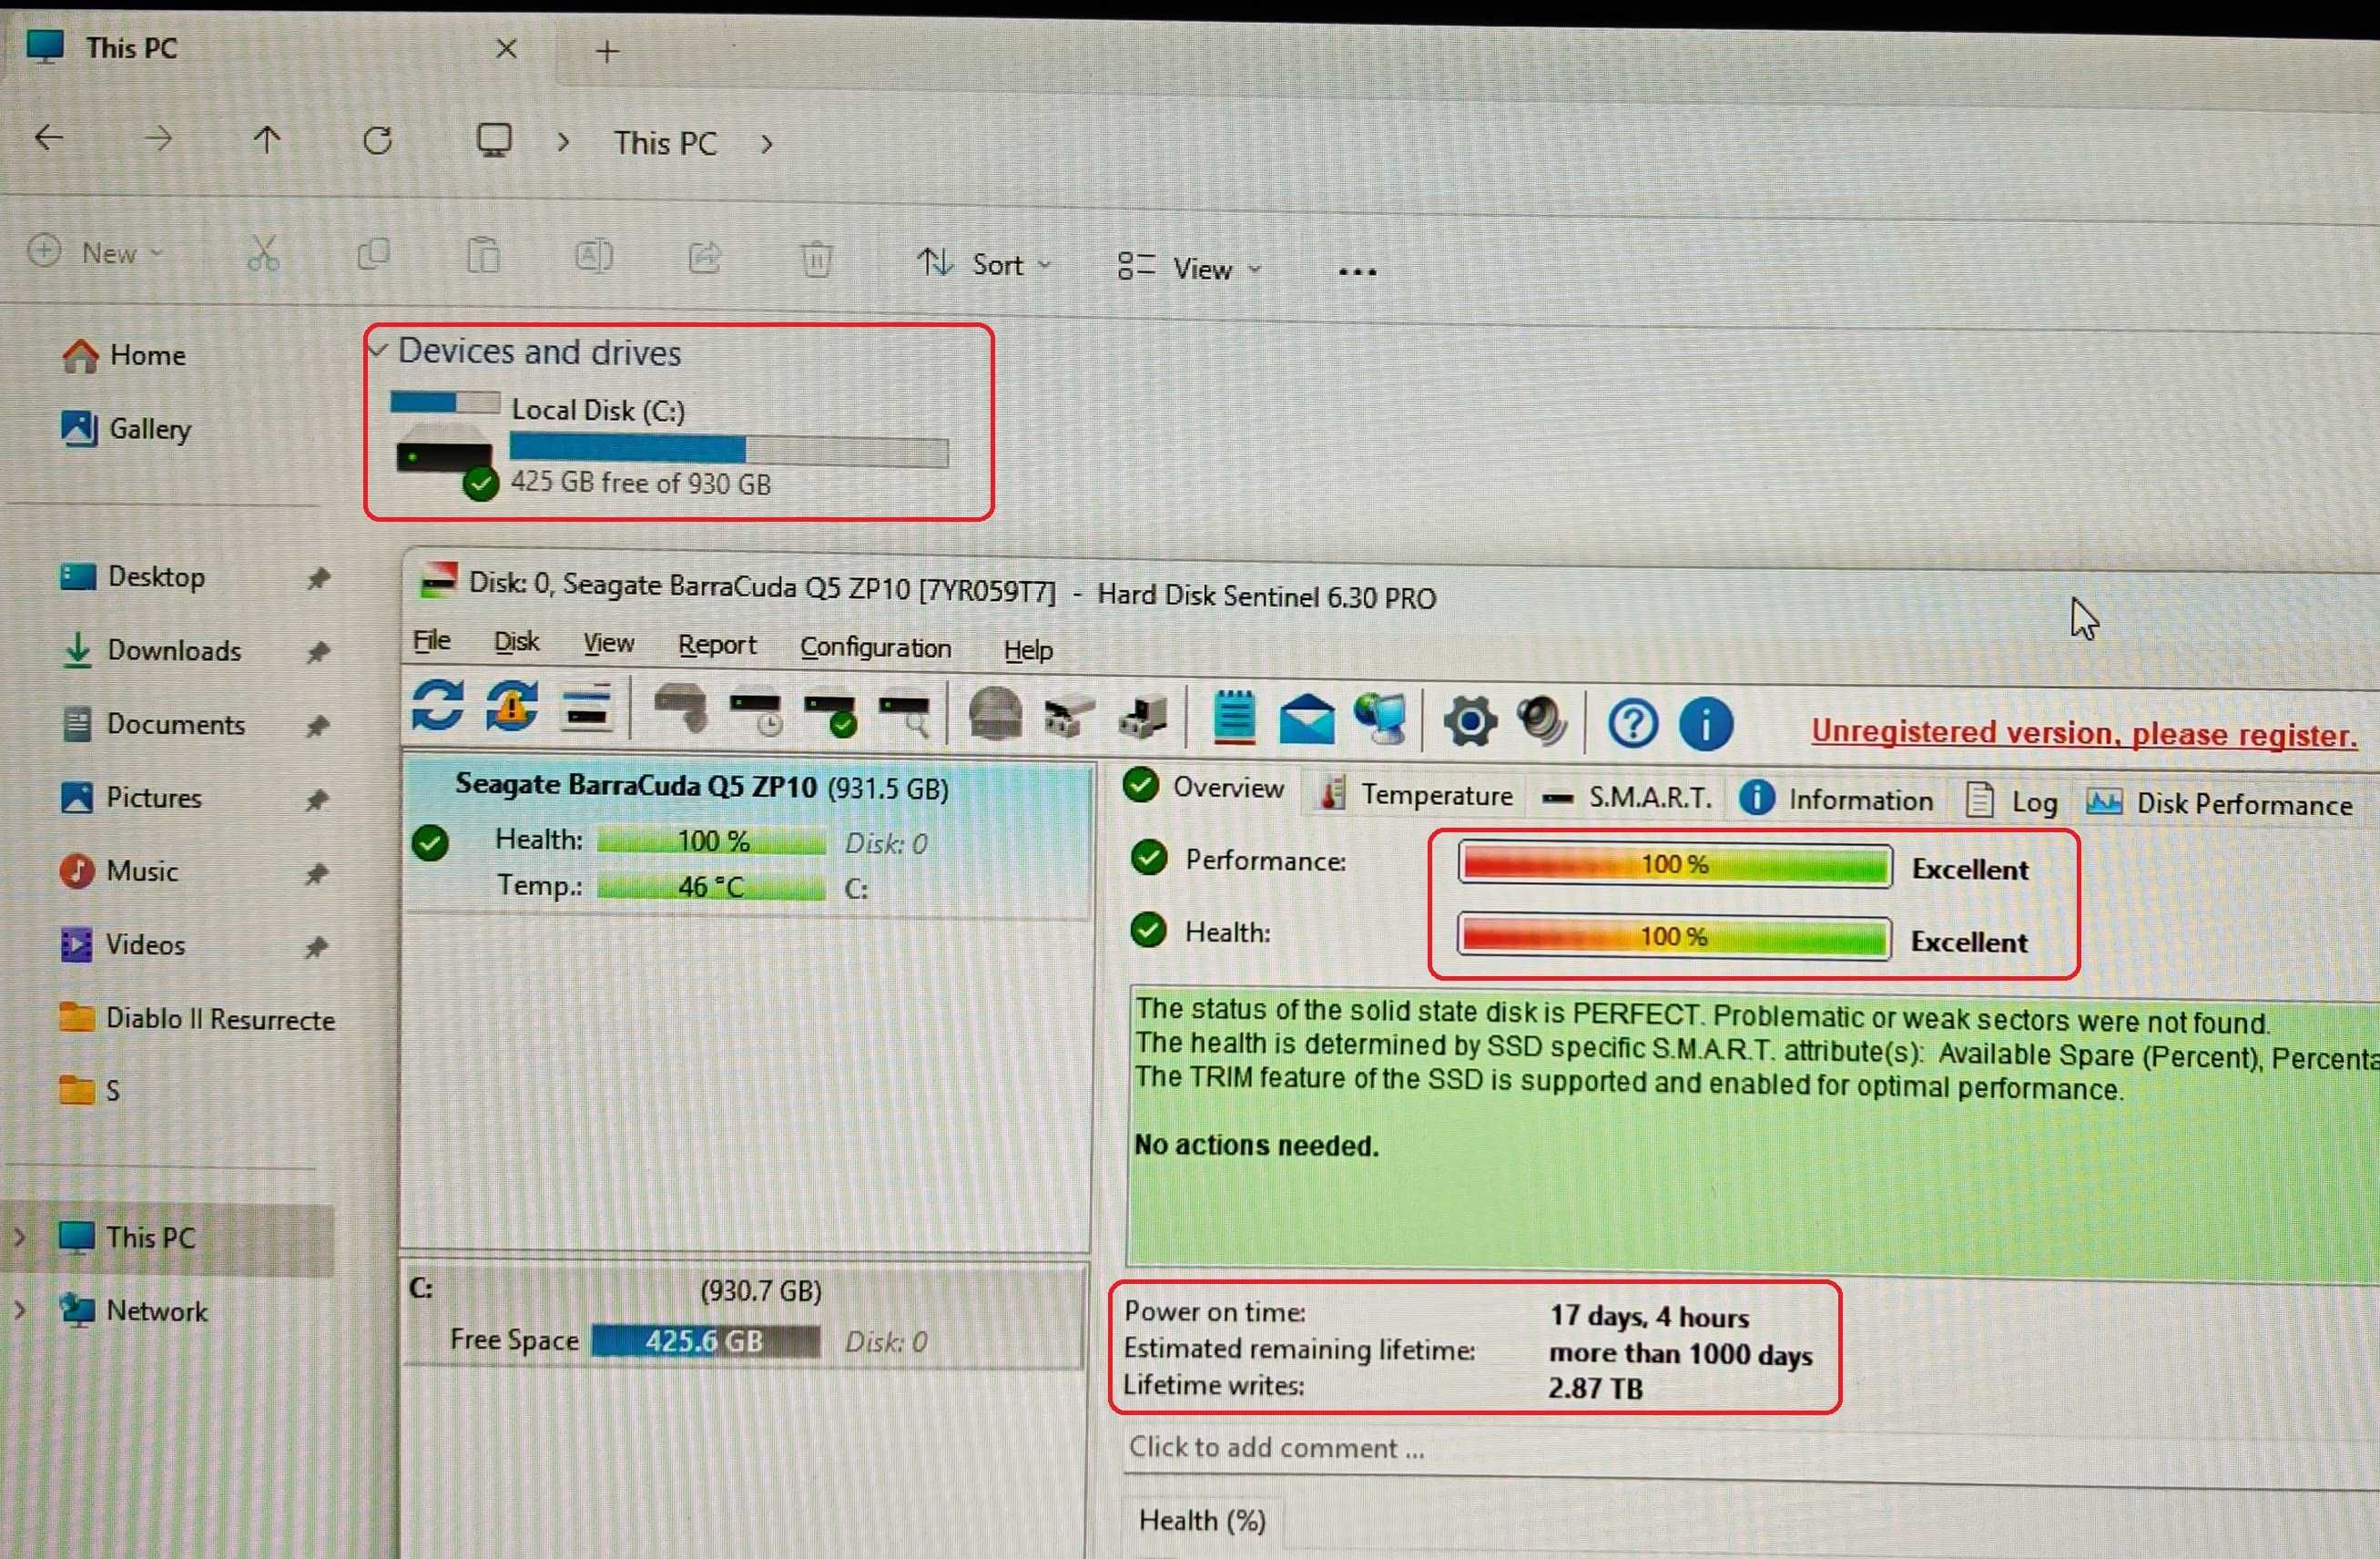Click the blue Refresh arrows toolbar icon
The height and width of the screenshot is (1559, 2380).
pos(438,705)
